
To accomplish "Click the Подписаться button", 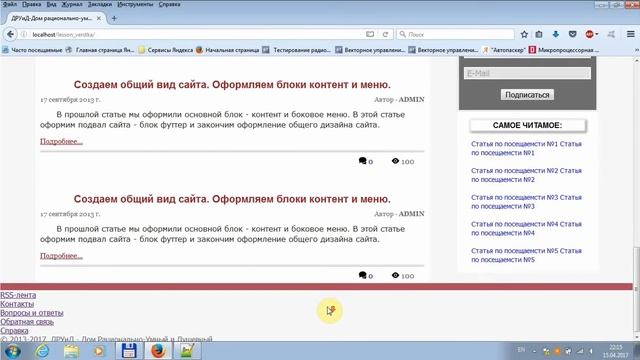I will coord(527,95).
